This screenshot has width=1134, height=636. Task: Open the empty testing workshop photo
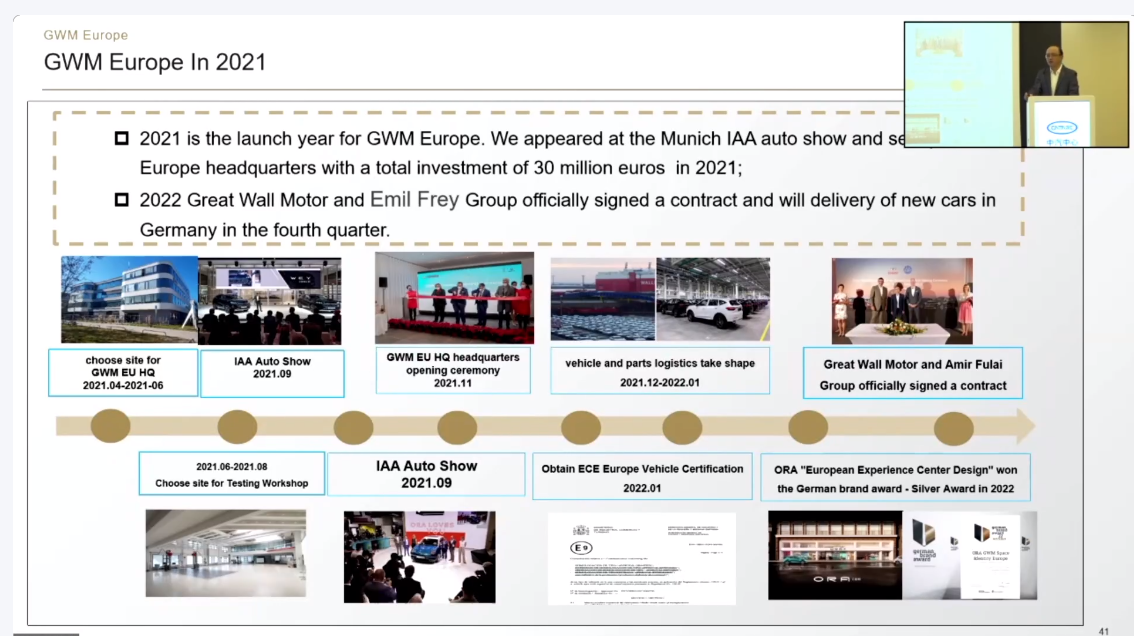point(226,554)
